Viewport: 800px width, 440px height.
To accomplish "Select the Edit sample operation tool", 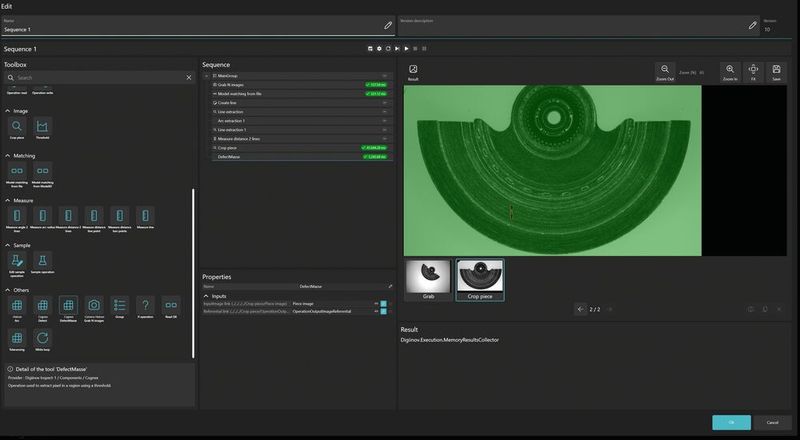I will [x=17, y=263].
